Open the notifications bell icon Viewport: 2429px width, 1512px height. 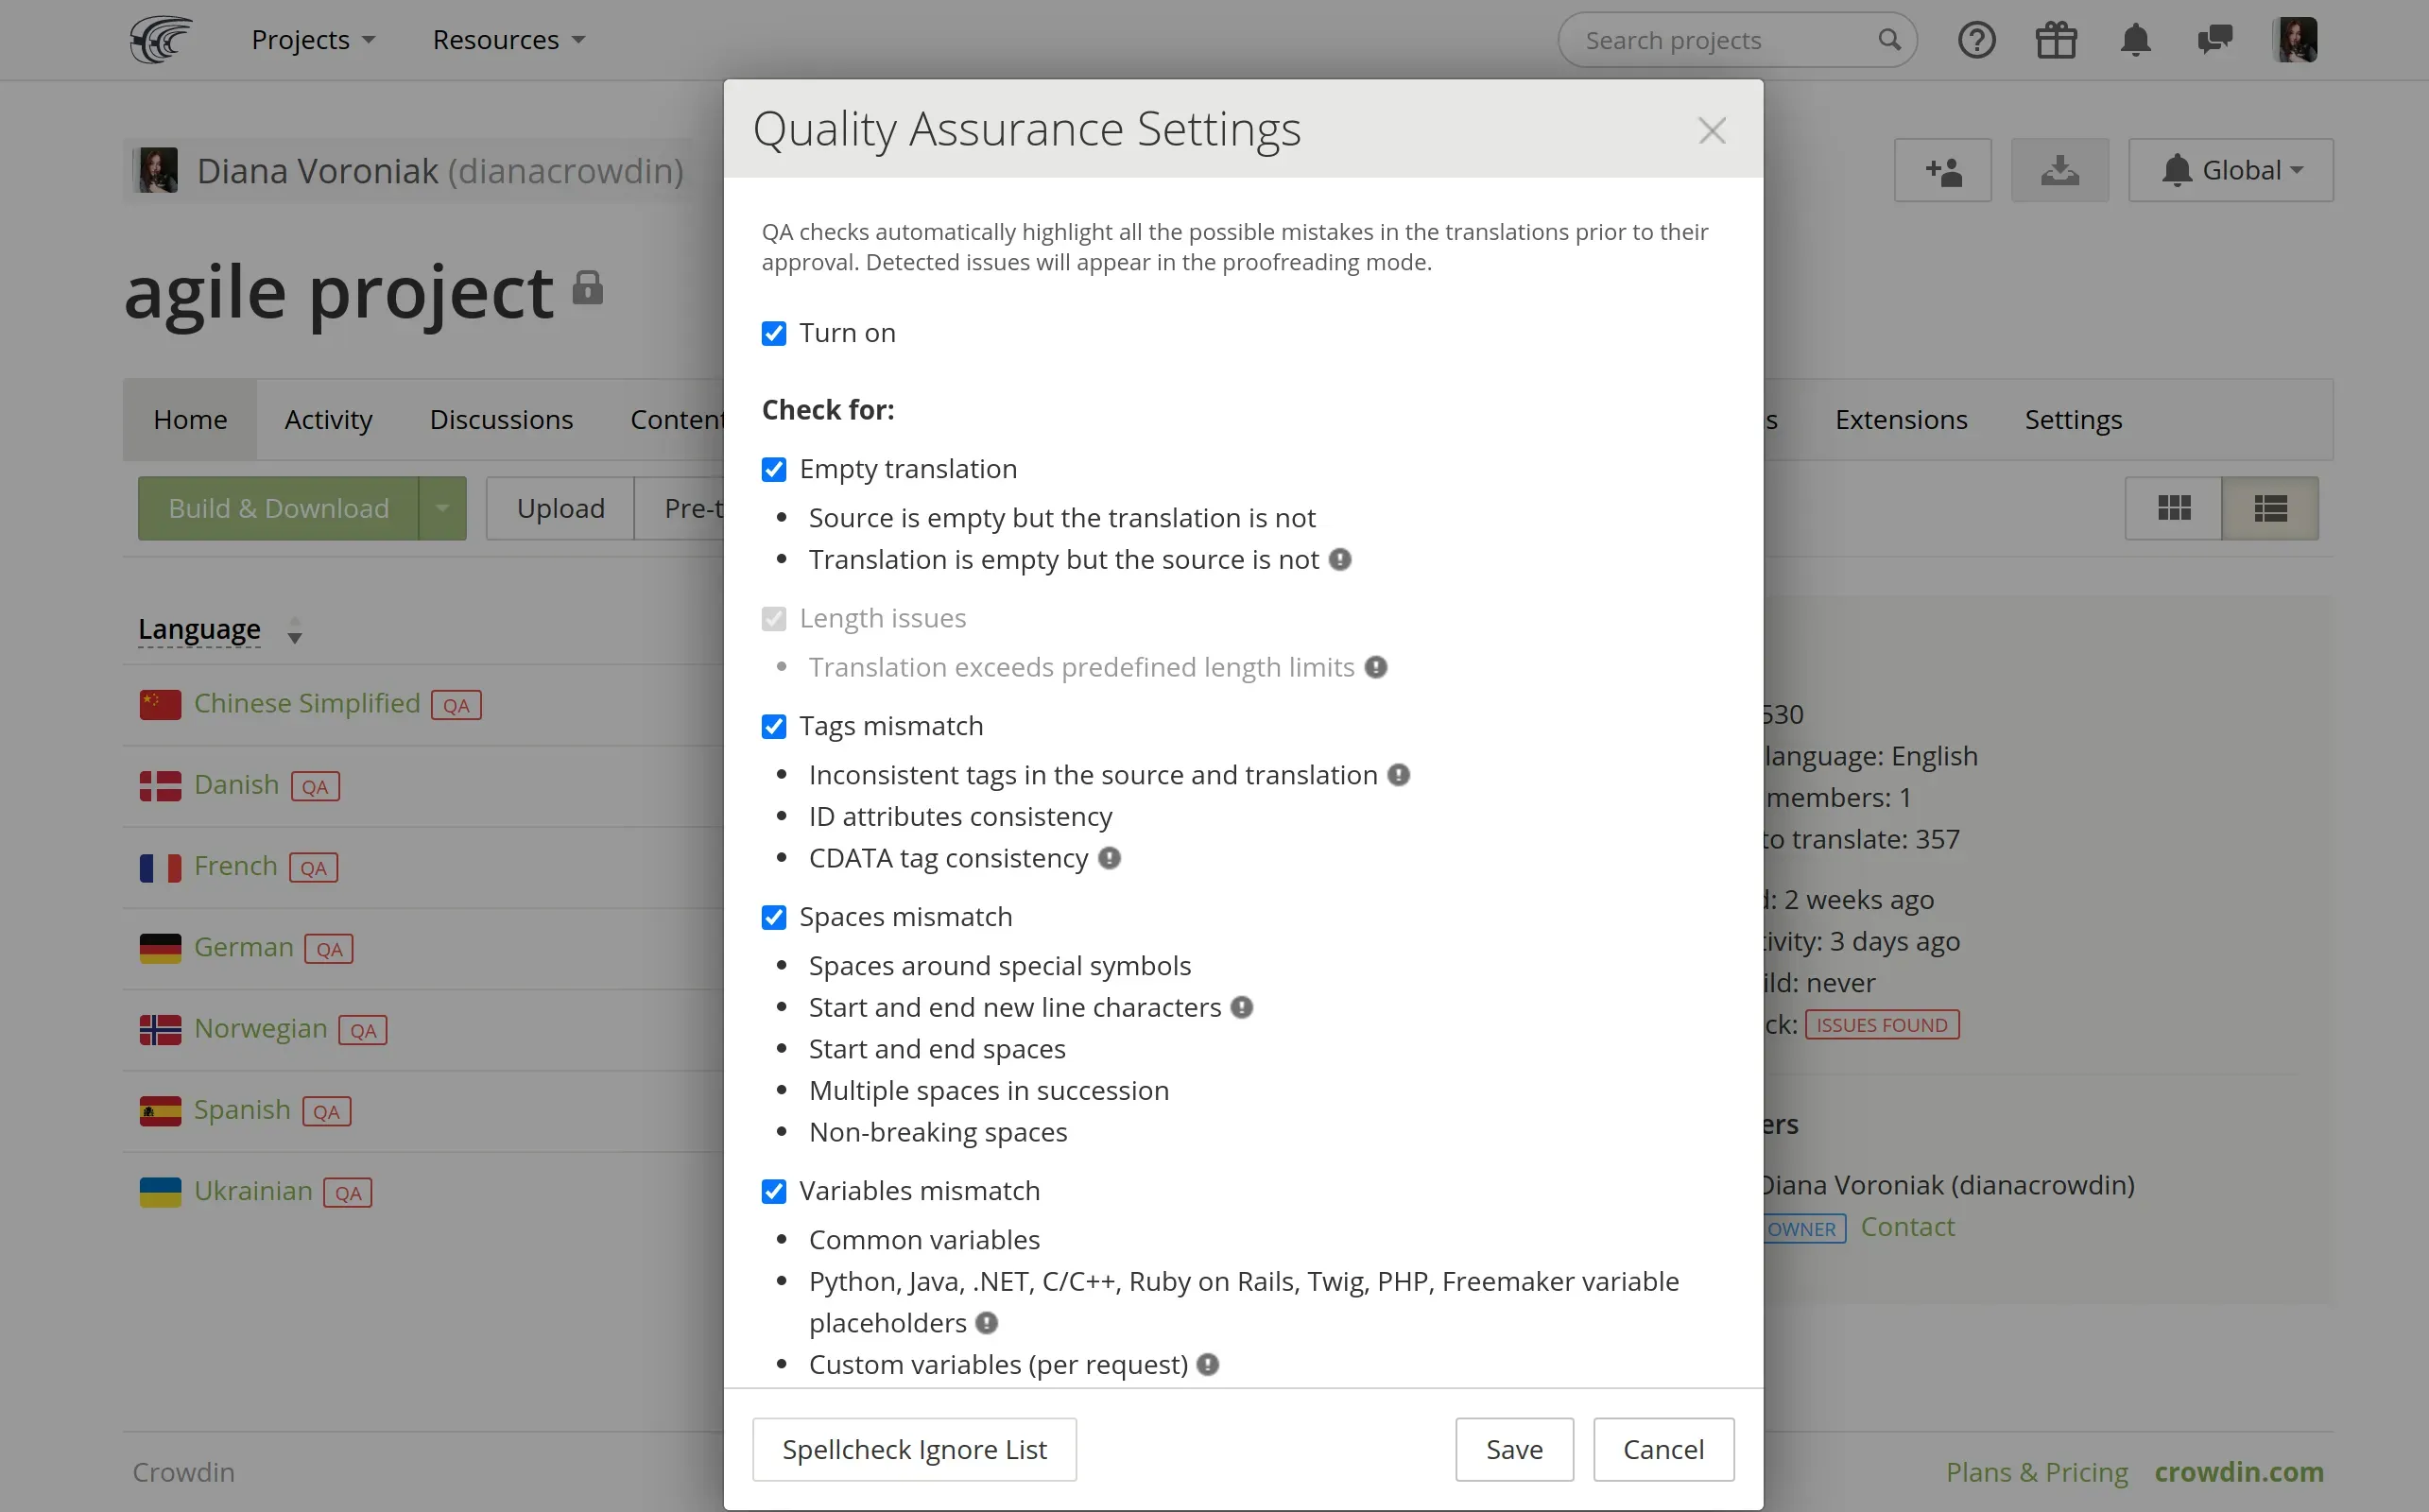(x=2135, y=40)
